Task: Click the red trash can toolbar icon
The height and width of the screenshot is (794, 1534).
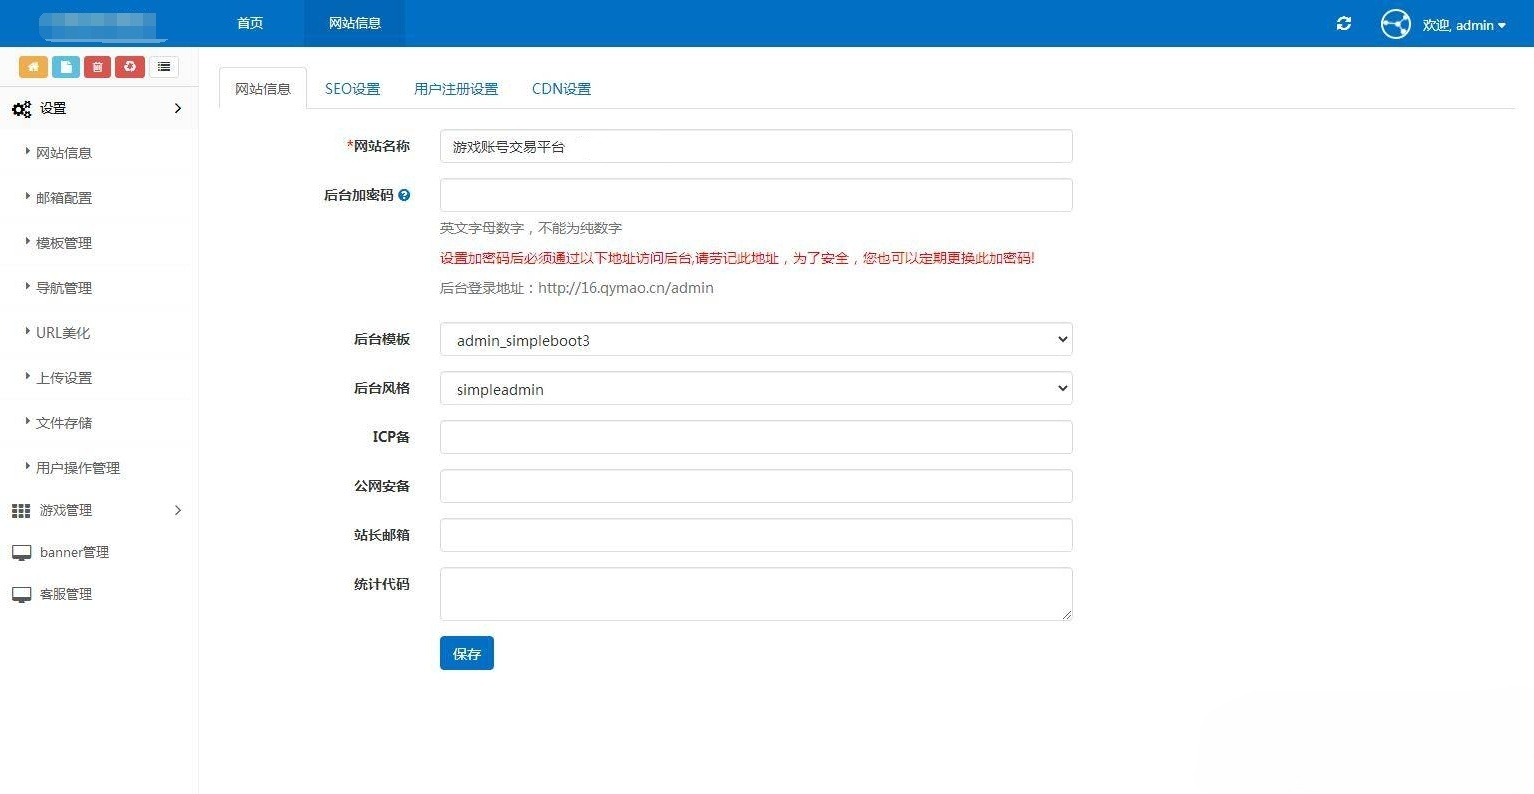Action: tap(96, 67)
